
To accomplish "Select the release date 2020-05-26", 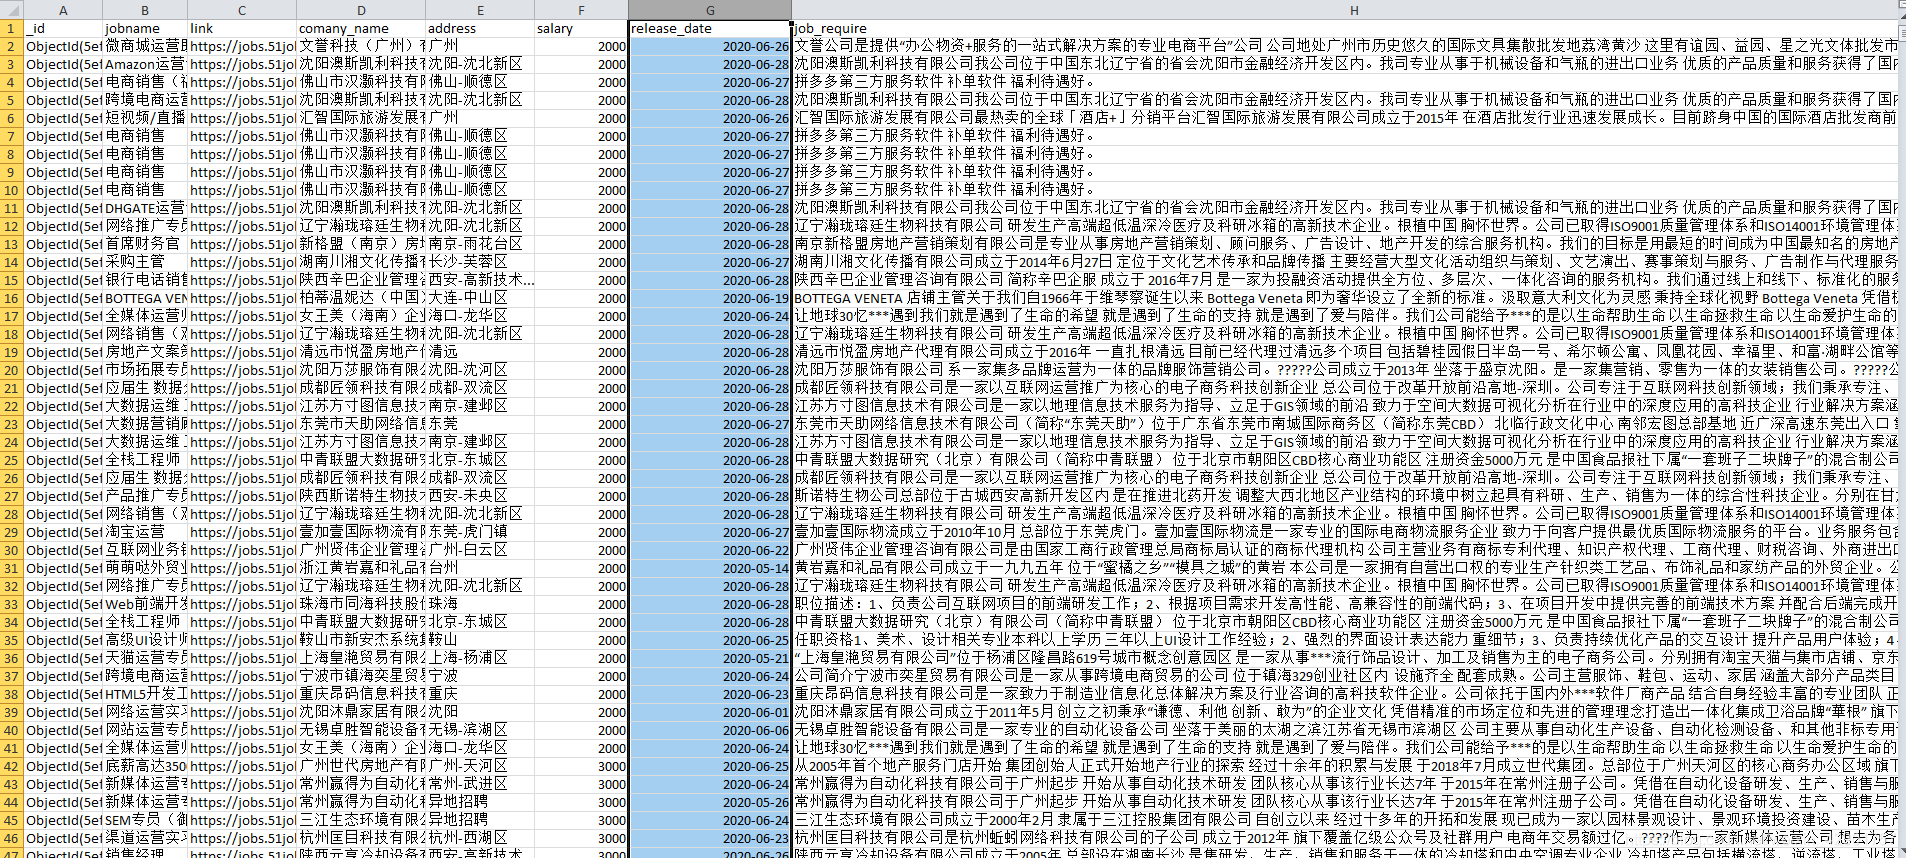I will (710, 802).
